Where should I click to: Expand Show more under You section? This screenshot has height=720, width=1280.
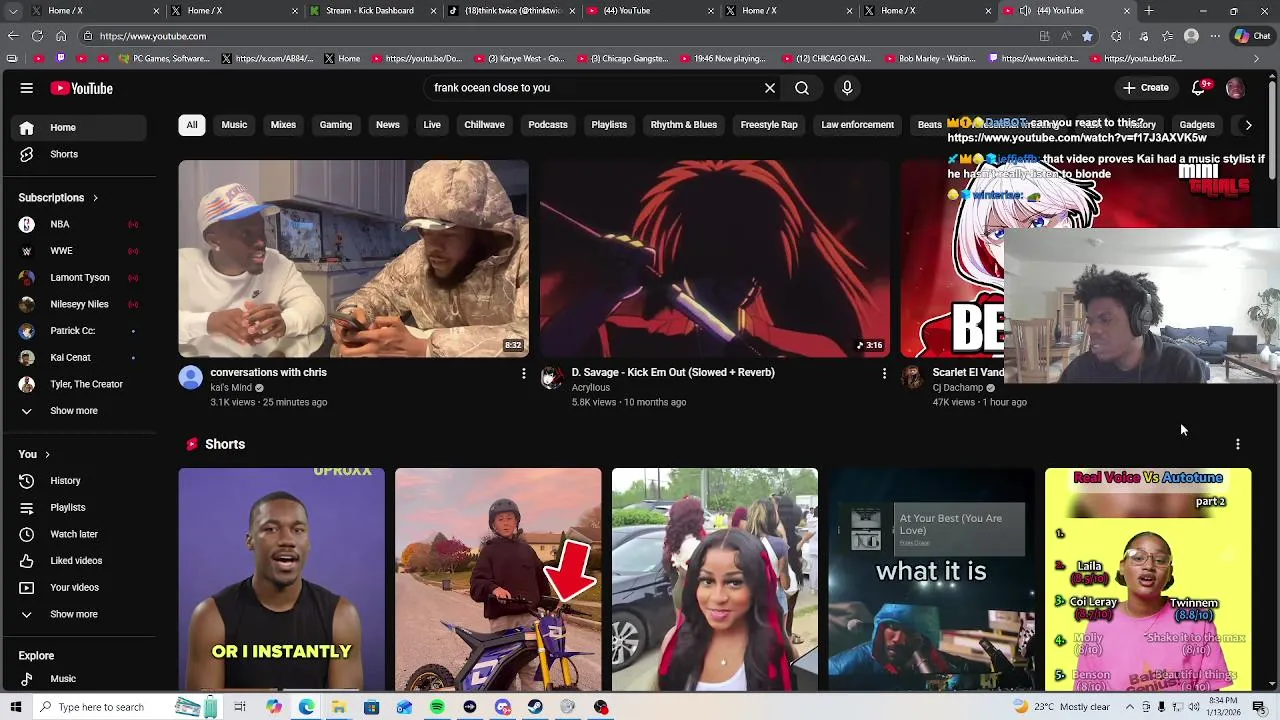point(79,614)
